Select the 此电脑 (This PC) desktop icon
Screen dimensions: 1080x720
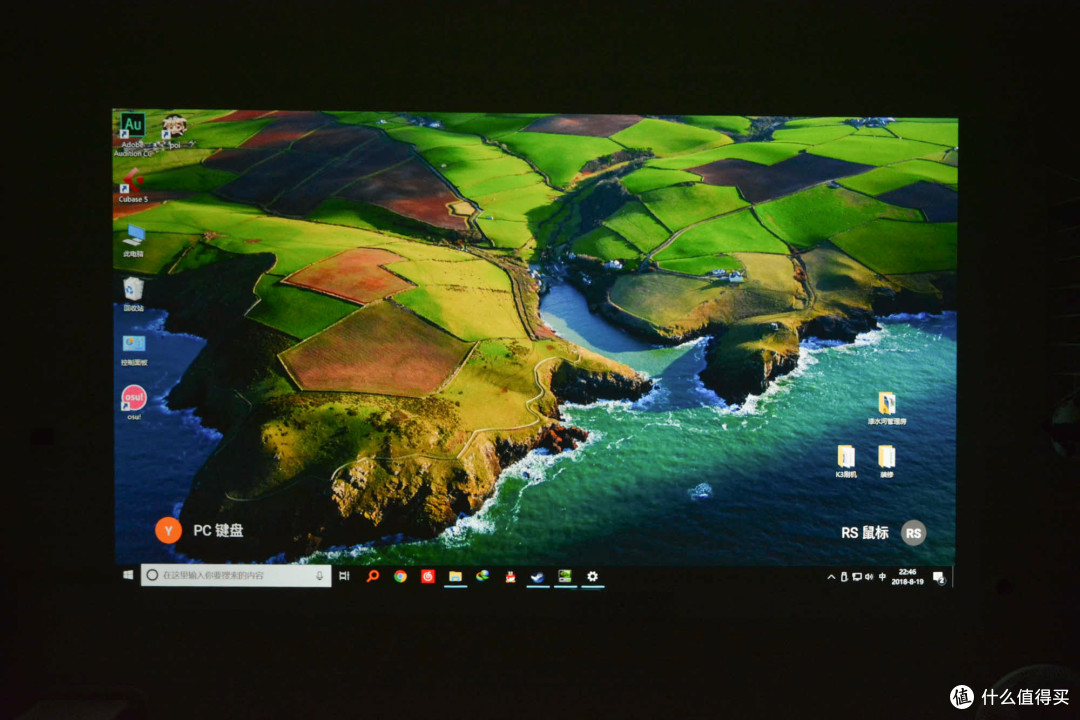[134, 241]
